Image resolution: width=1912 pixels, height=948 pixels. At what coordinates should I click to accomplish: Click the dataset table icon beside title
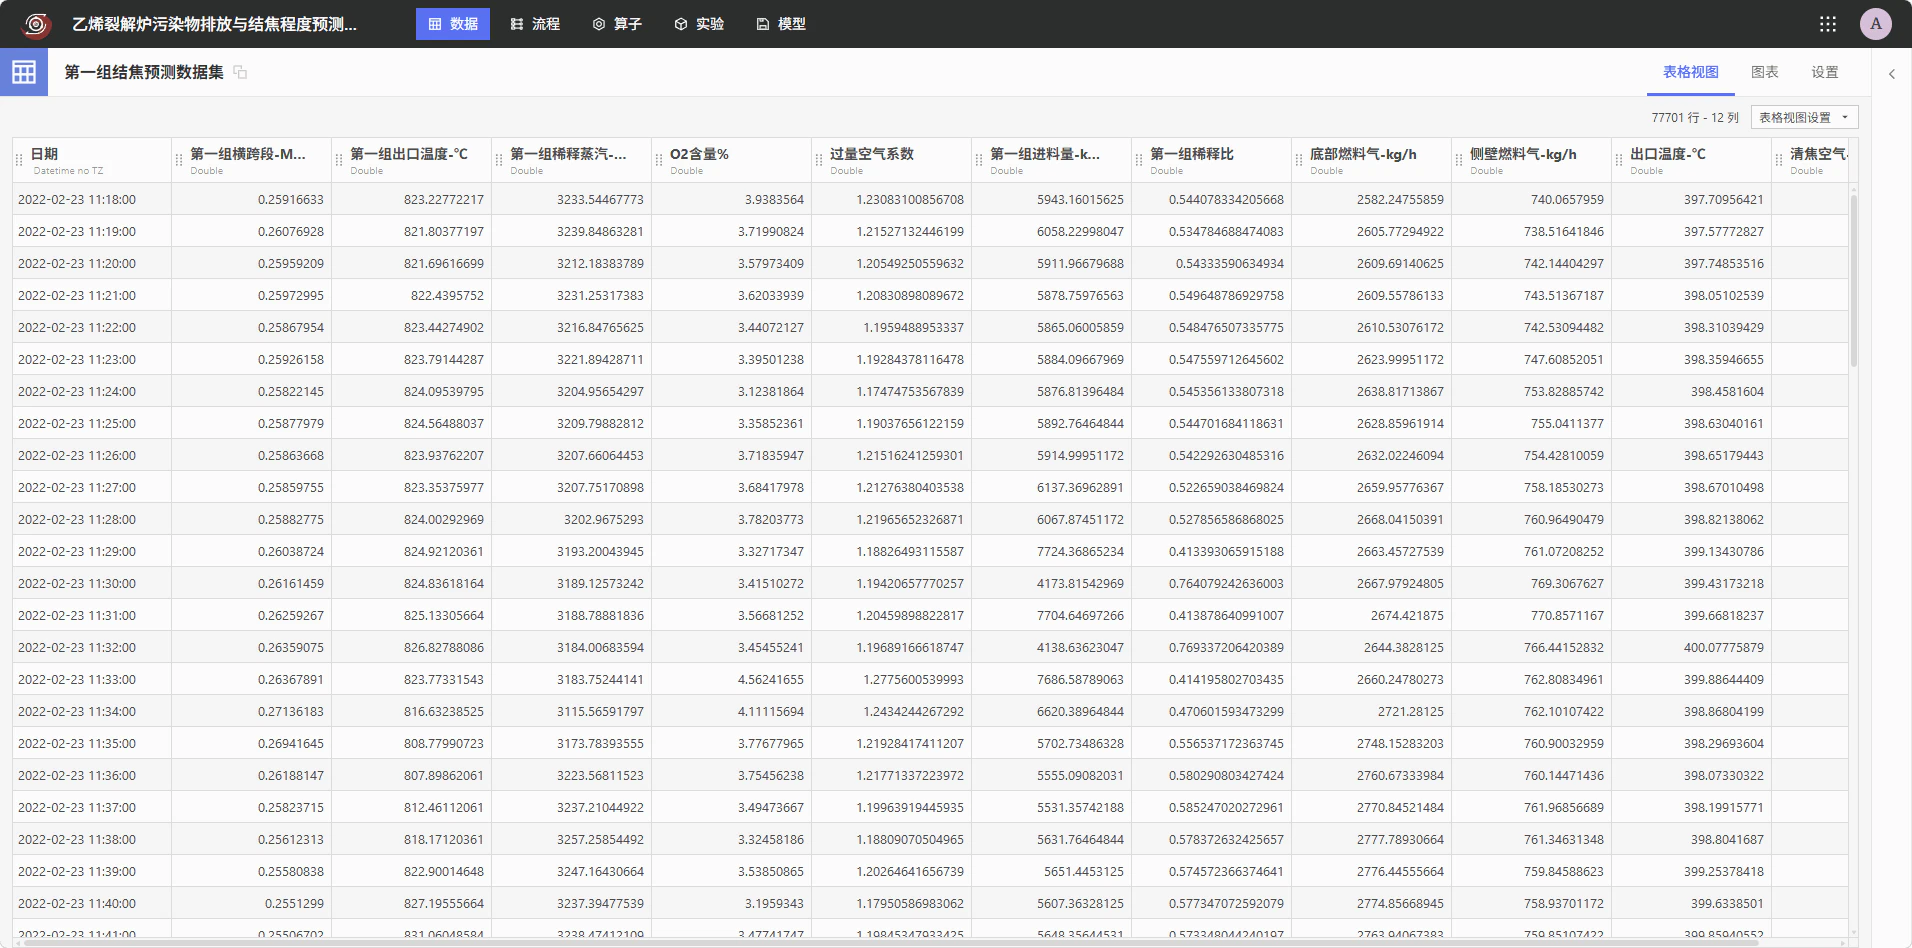[24, 72]
